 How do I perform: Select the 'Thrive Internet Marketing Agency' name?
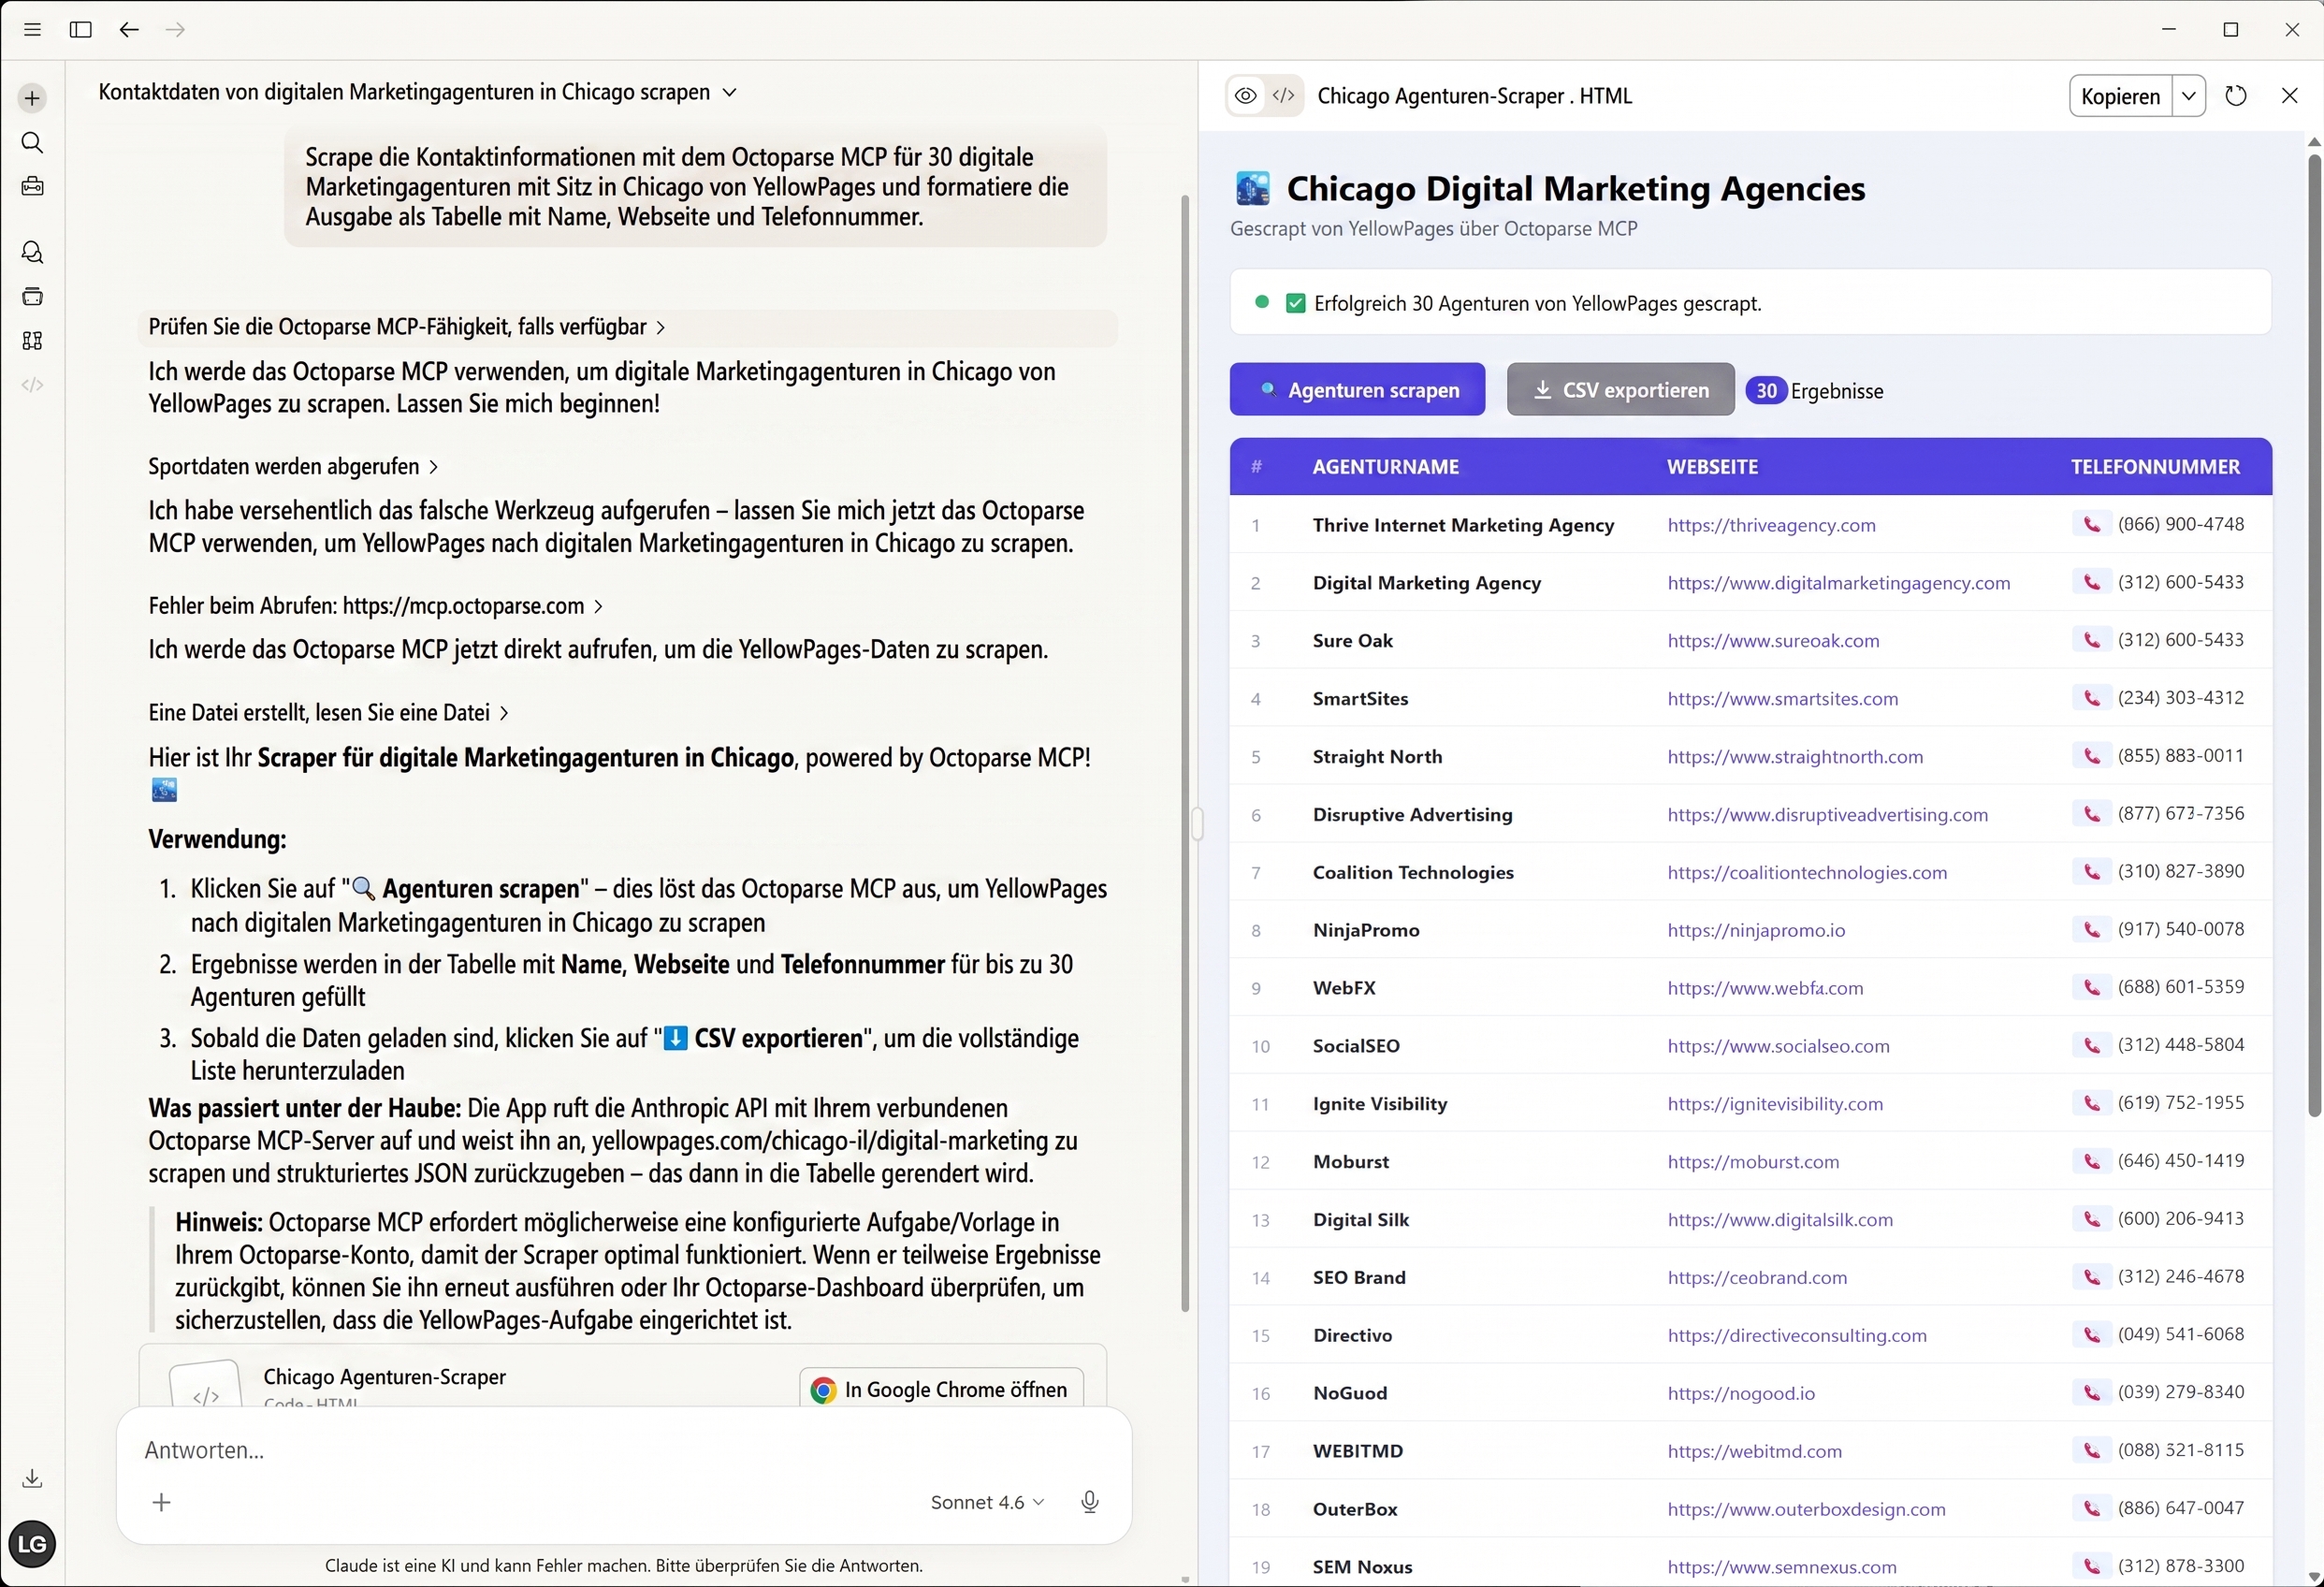[x=1463, y=525]
